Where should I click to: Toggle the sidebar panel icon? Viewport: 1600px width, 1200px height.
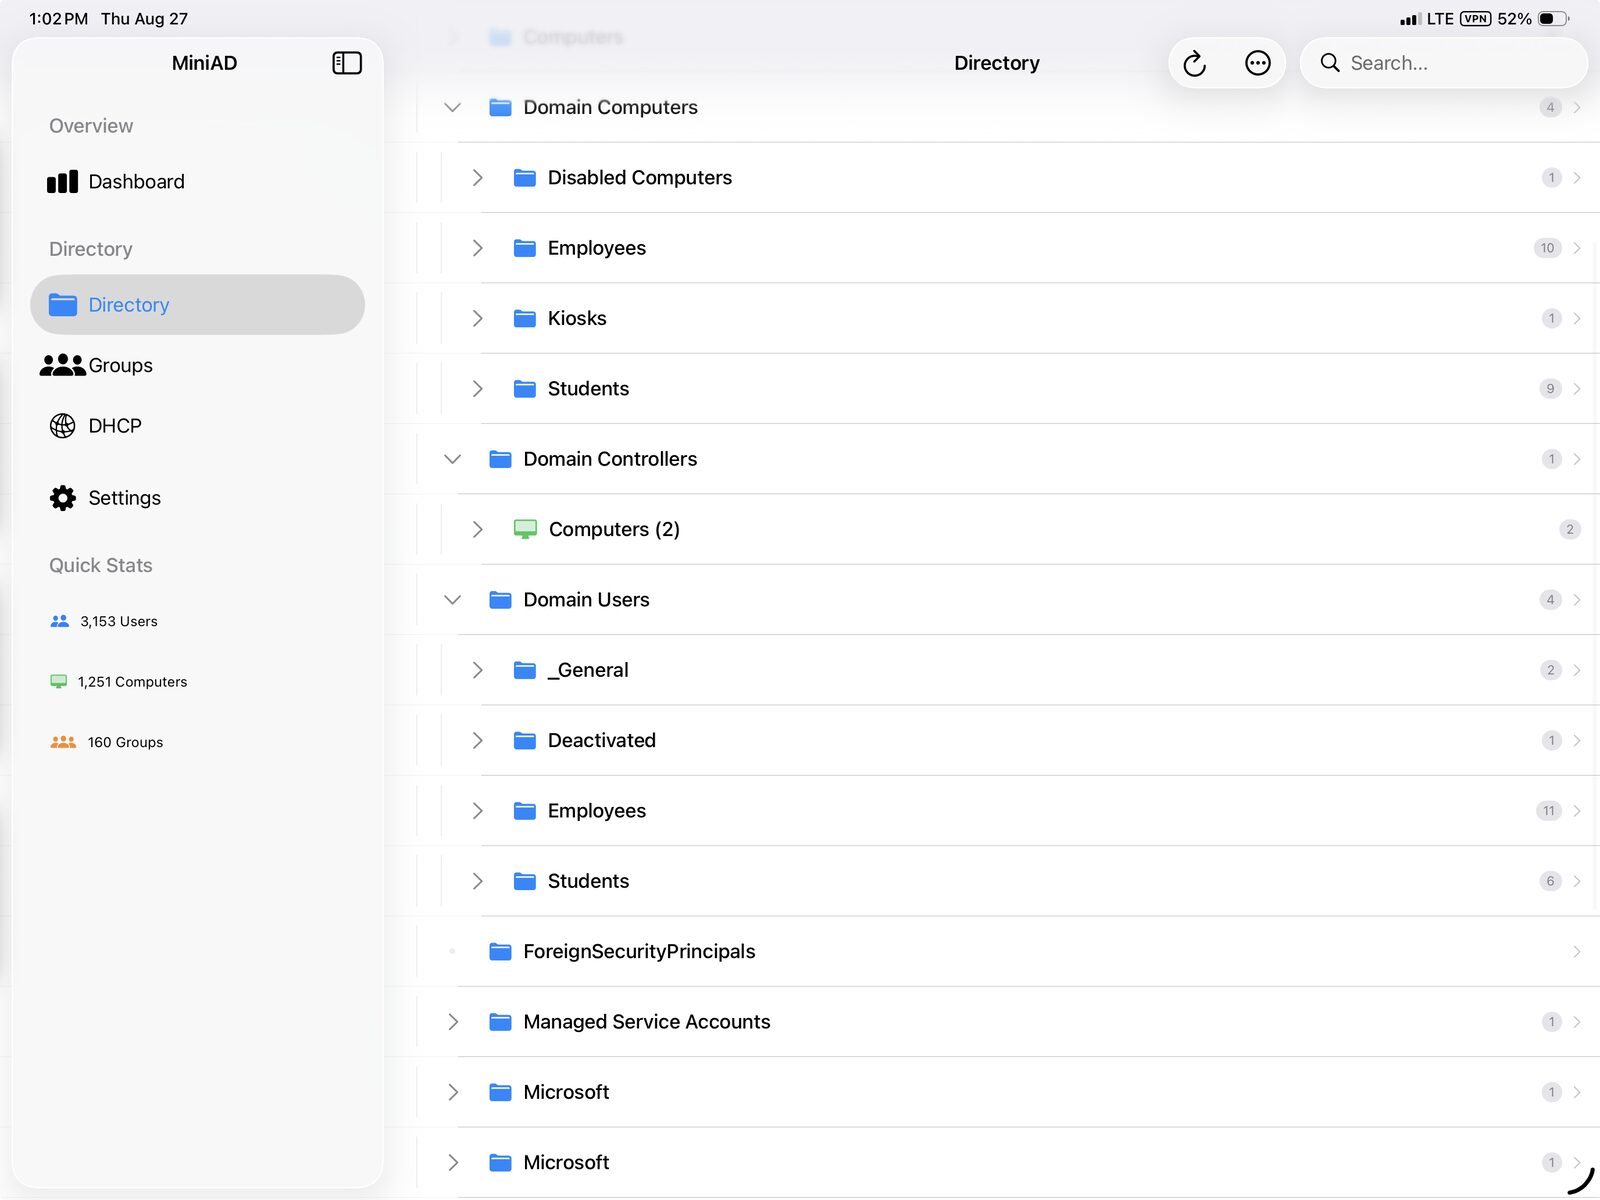347,63
